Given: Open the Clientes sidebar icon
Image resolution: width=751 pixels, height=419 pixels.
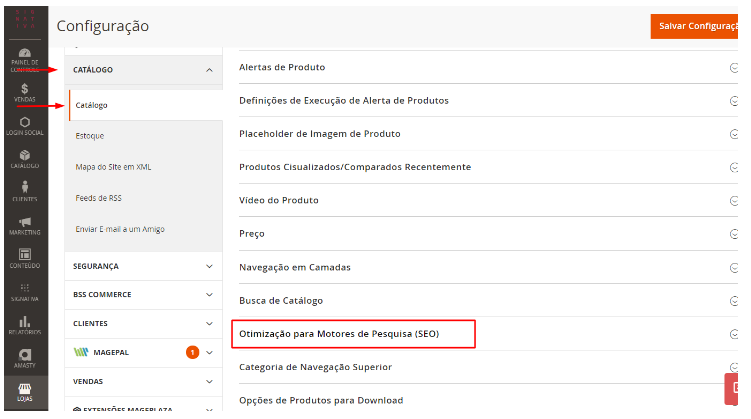Looking at the screenshot, I should 24,192.
